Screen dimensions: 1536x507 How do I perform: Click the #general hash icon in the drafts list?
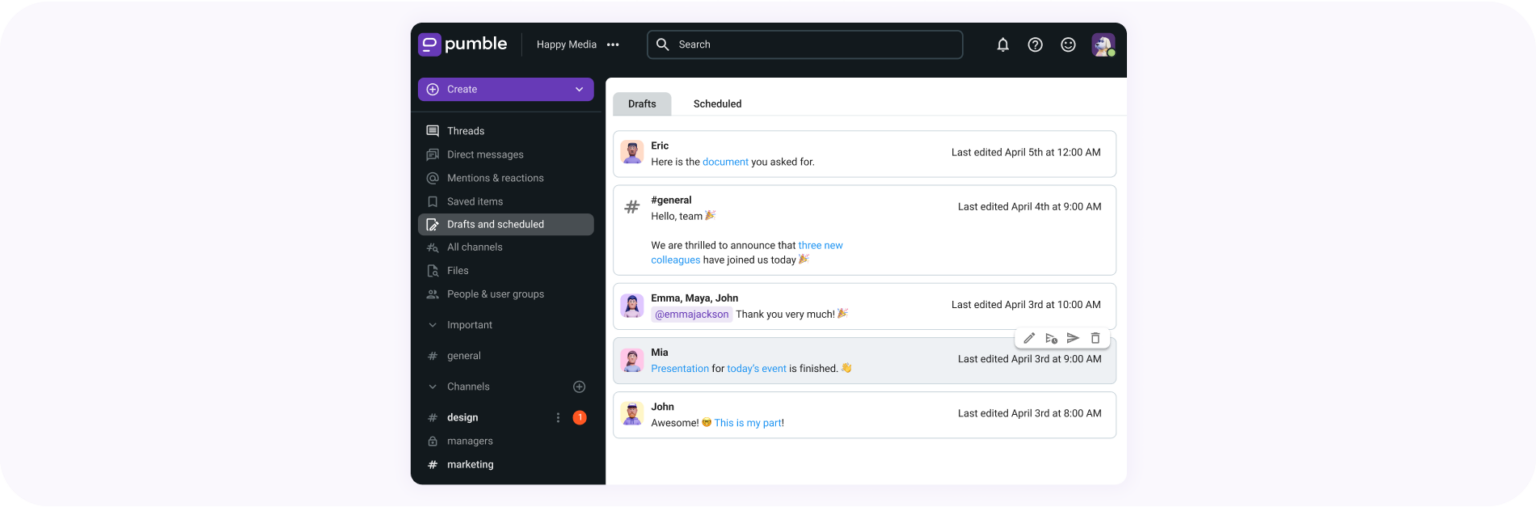click(632, 207)
